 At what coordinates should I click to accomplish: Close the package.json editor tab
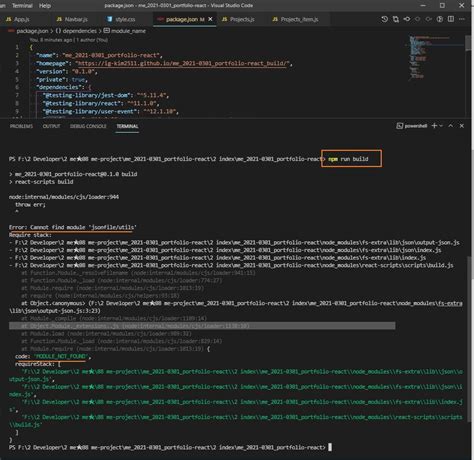coord(210,19)
